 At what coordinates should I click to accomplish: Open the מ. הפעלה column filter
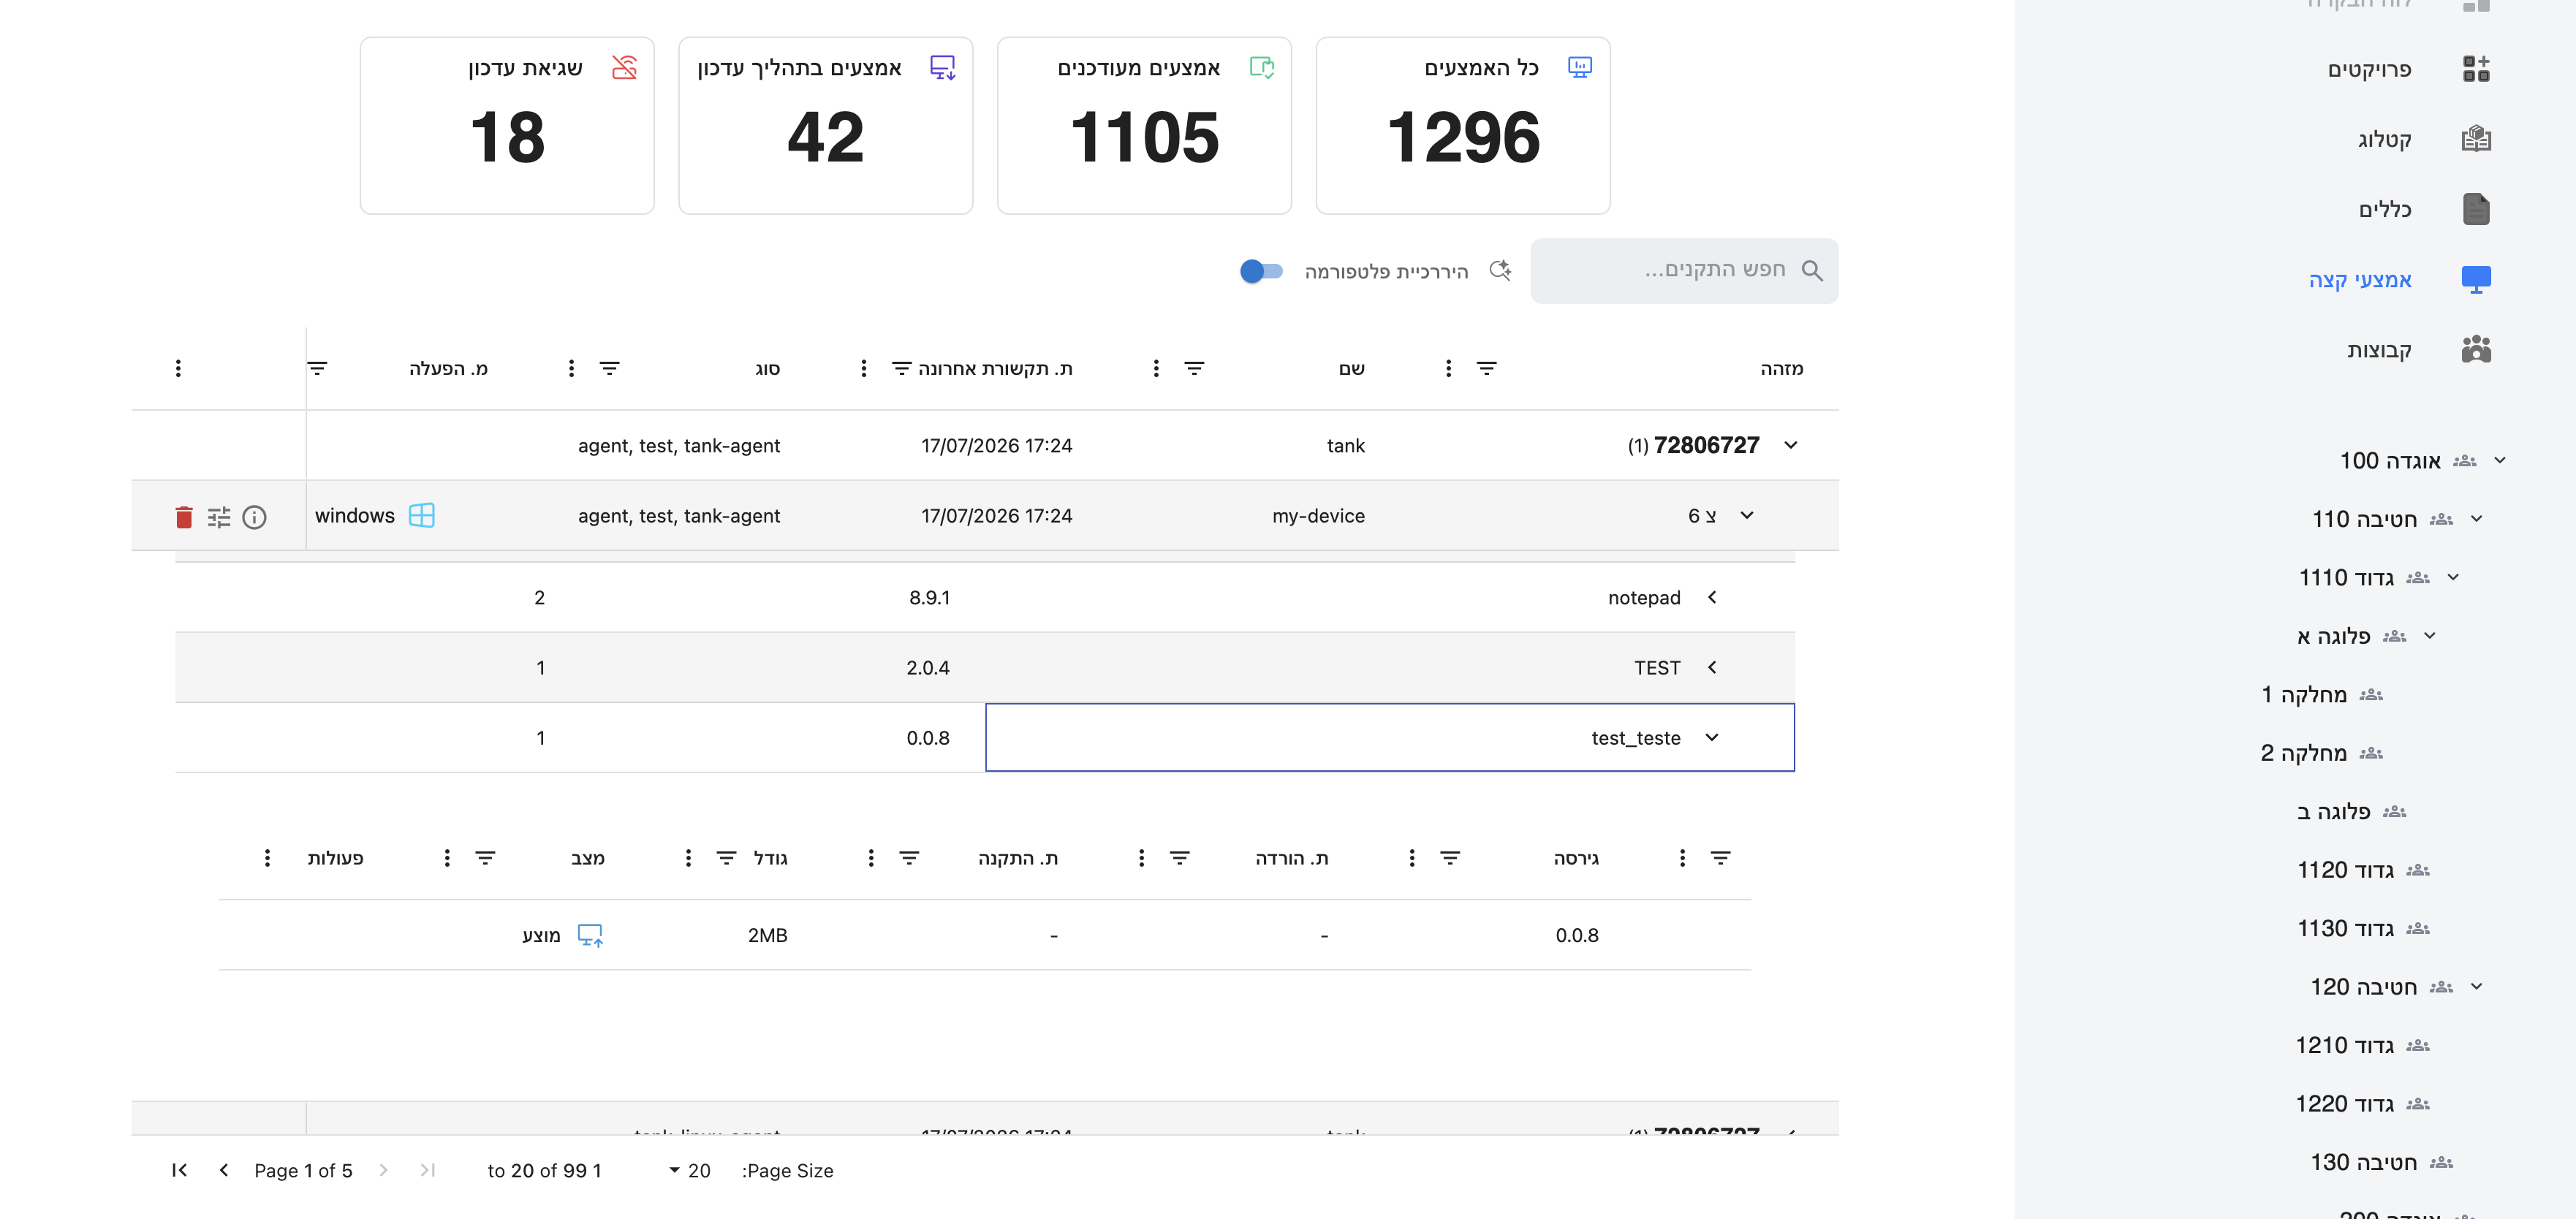tap(317, 369)
